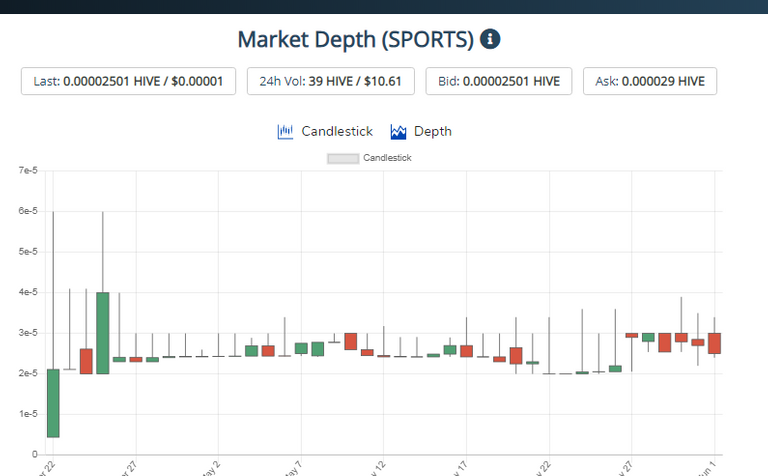Click the tall green candle reaching 4e-5
This screenshot has height=476, width=768.
pyautogui.click(x=103, y=333)
